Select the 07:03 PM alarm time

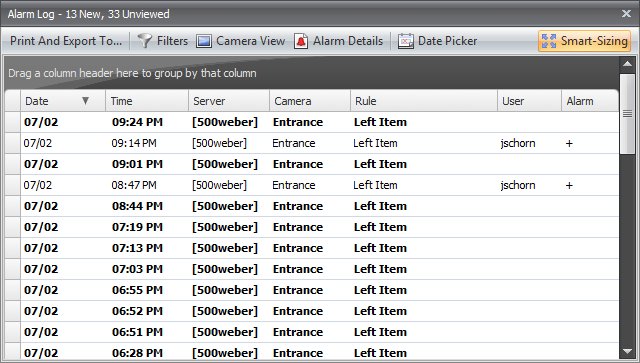(137, 269)
